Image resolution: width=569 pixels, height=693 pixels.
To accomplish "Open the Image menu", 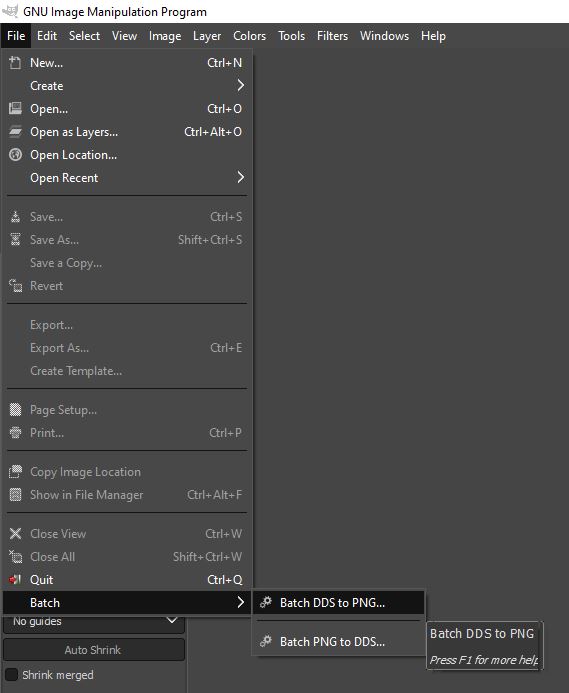I will pos(165,36).
